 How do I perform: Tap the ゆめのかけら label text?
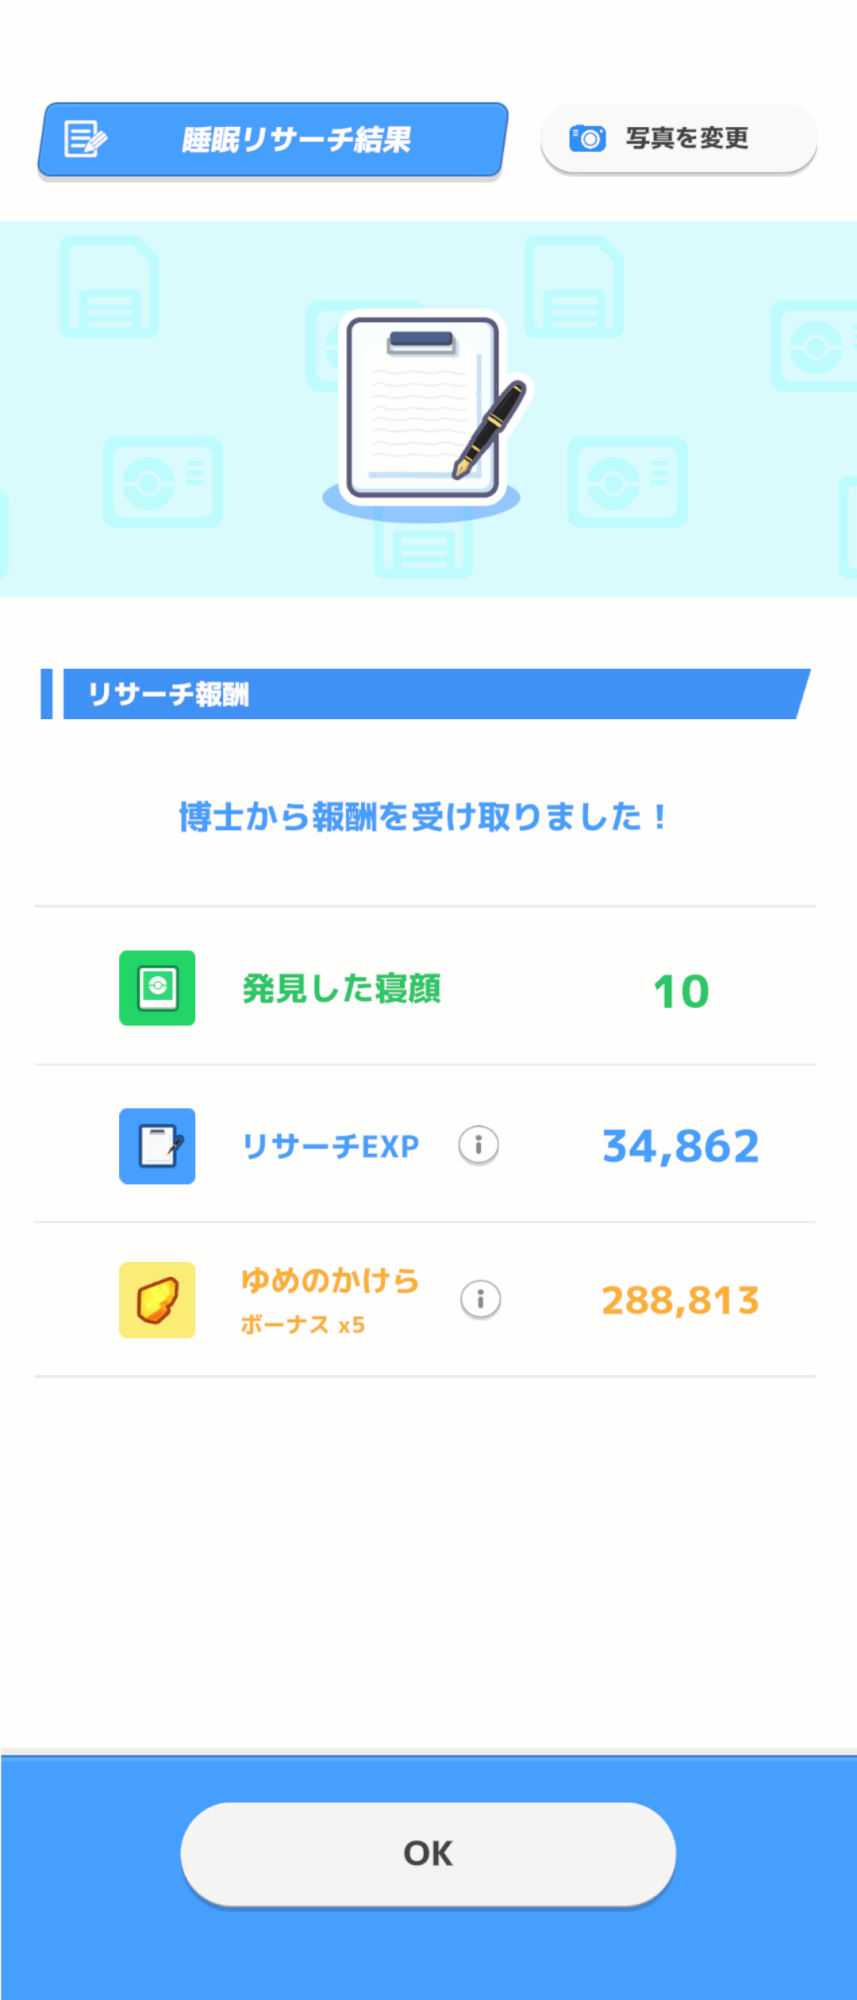pos(330,1280)
